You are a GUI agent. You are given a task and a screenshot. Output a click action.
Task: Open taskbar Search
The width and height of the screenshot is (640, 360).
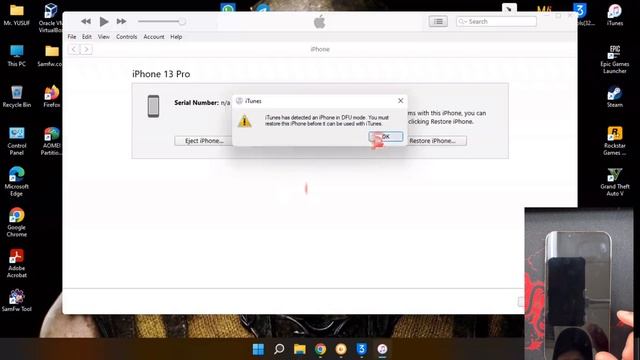(279, 349)
